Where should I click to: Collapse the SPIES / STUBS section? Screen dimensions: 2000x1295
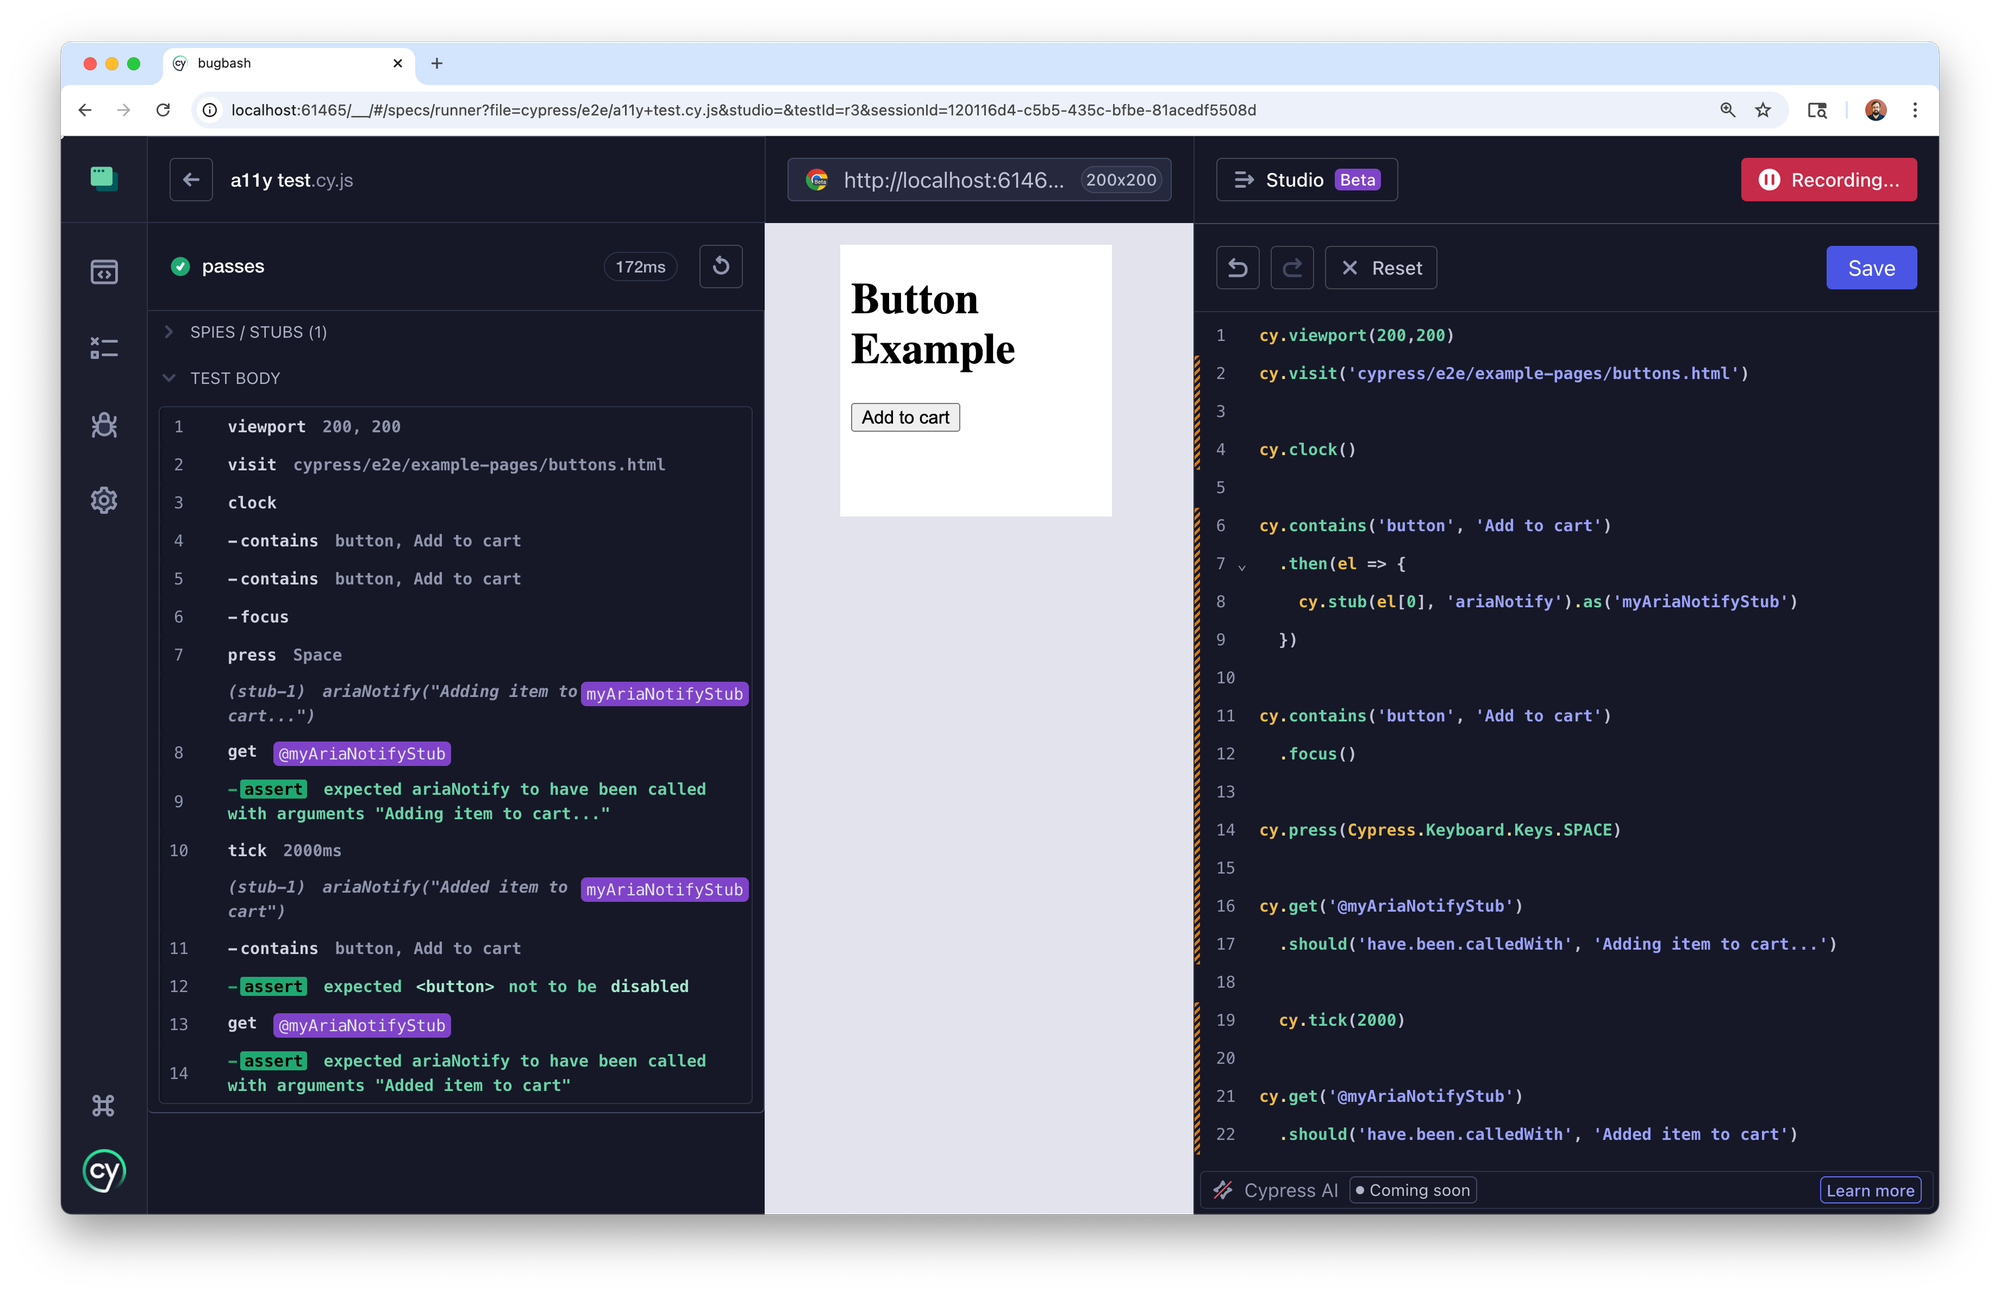(x=168, y=331)
